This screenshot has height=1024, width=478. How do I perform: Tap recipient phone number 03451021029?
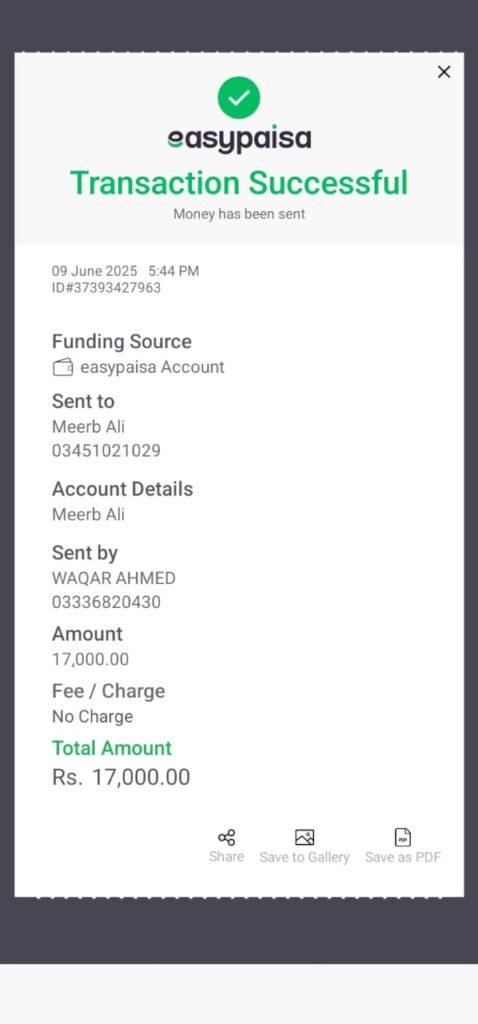[106, 451]
